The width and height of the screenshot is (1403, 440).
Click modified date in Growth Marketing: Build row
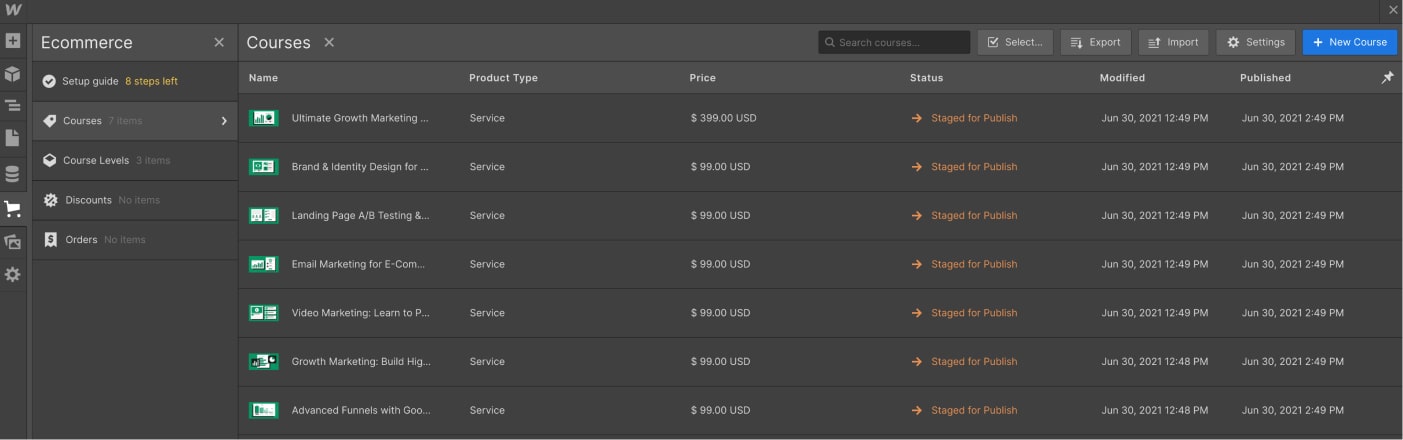point(1155,362)
